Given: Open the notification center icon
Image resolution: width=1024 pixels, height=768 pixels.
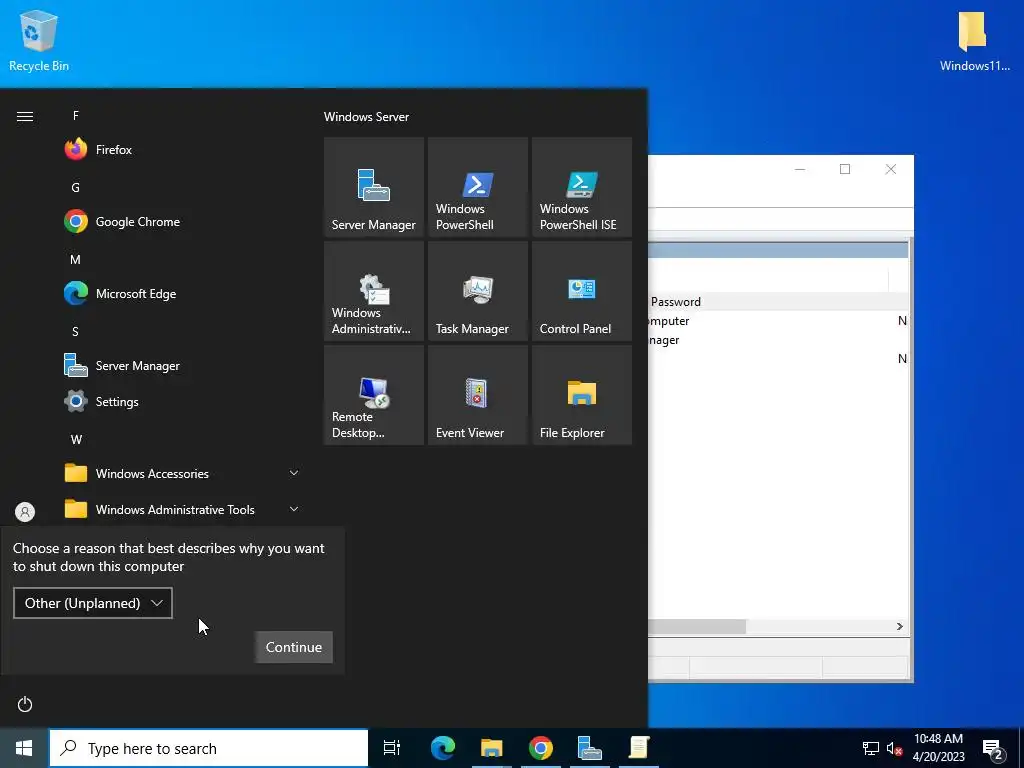Looking at the screenshot, I should (993, 748).
